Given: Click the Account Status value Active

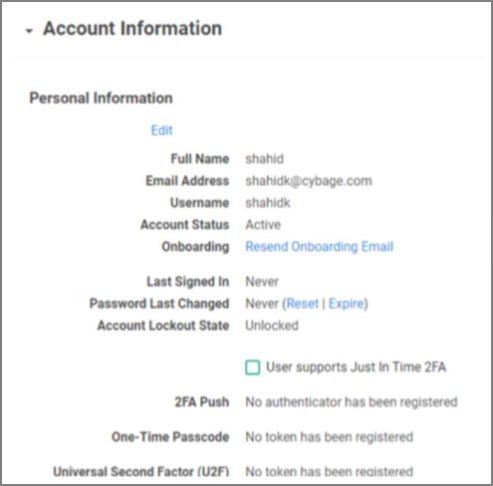Looking at the screenshot, I should (x=263, y=225).
